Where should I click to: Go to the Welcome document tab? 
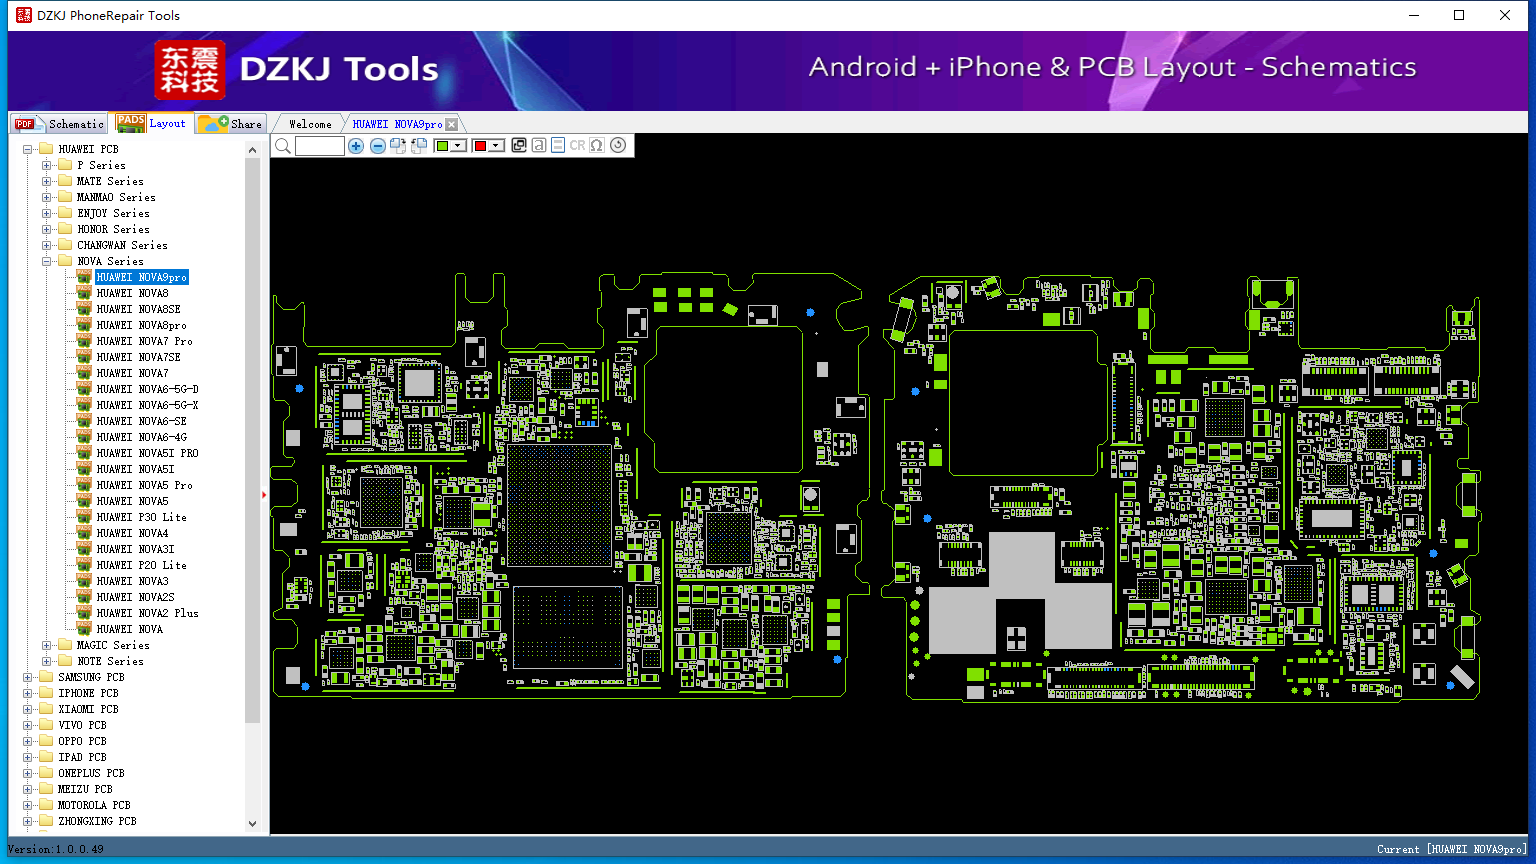click(310, 124)
